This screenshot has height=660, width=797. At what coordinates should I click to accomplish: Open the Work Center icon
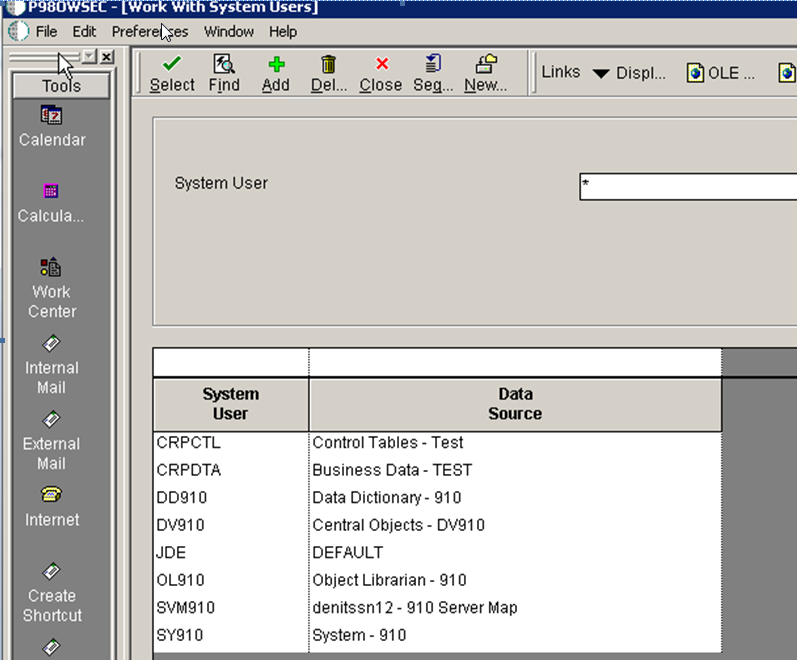[x=51, y=267]
